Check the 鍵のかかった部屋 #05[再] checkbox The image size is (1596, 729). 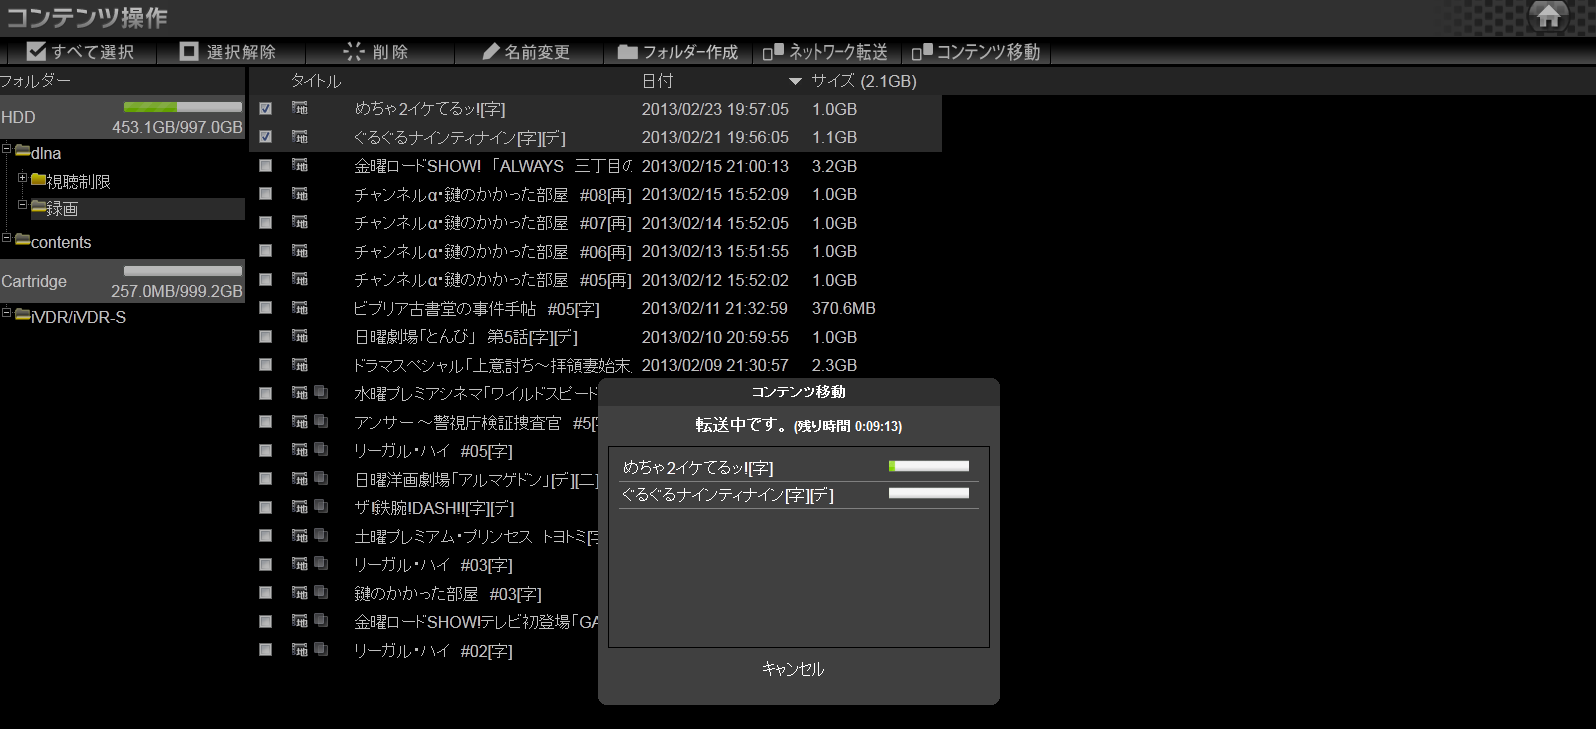coord(265,280)
